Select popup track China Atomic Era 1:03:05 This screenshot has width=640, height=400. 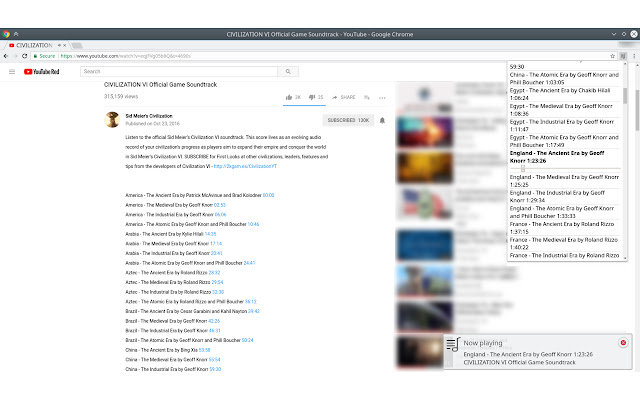click(x=564, y=78)
